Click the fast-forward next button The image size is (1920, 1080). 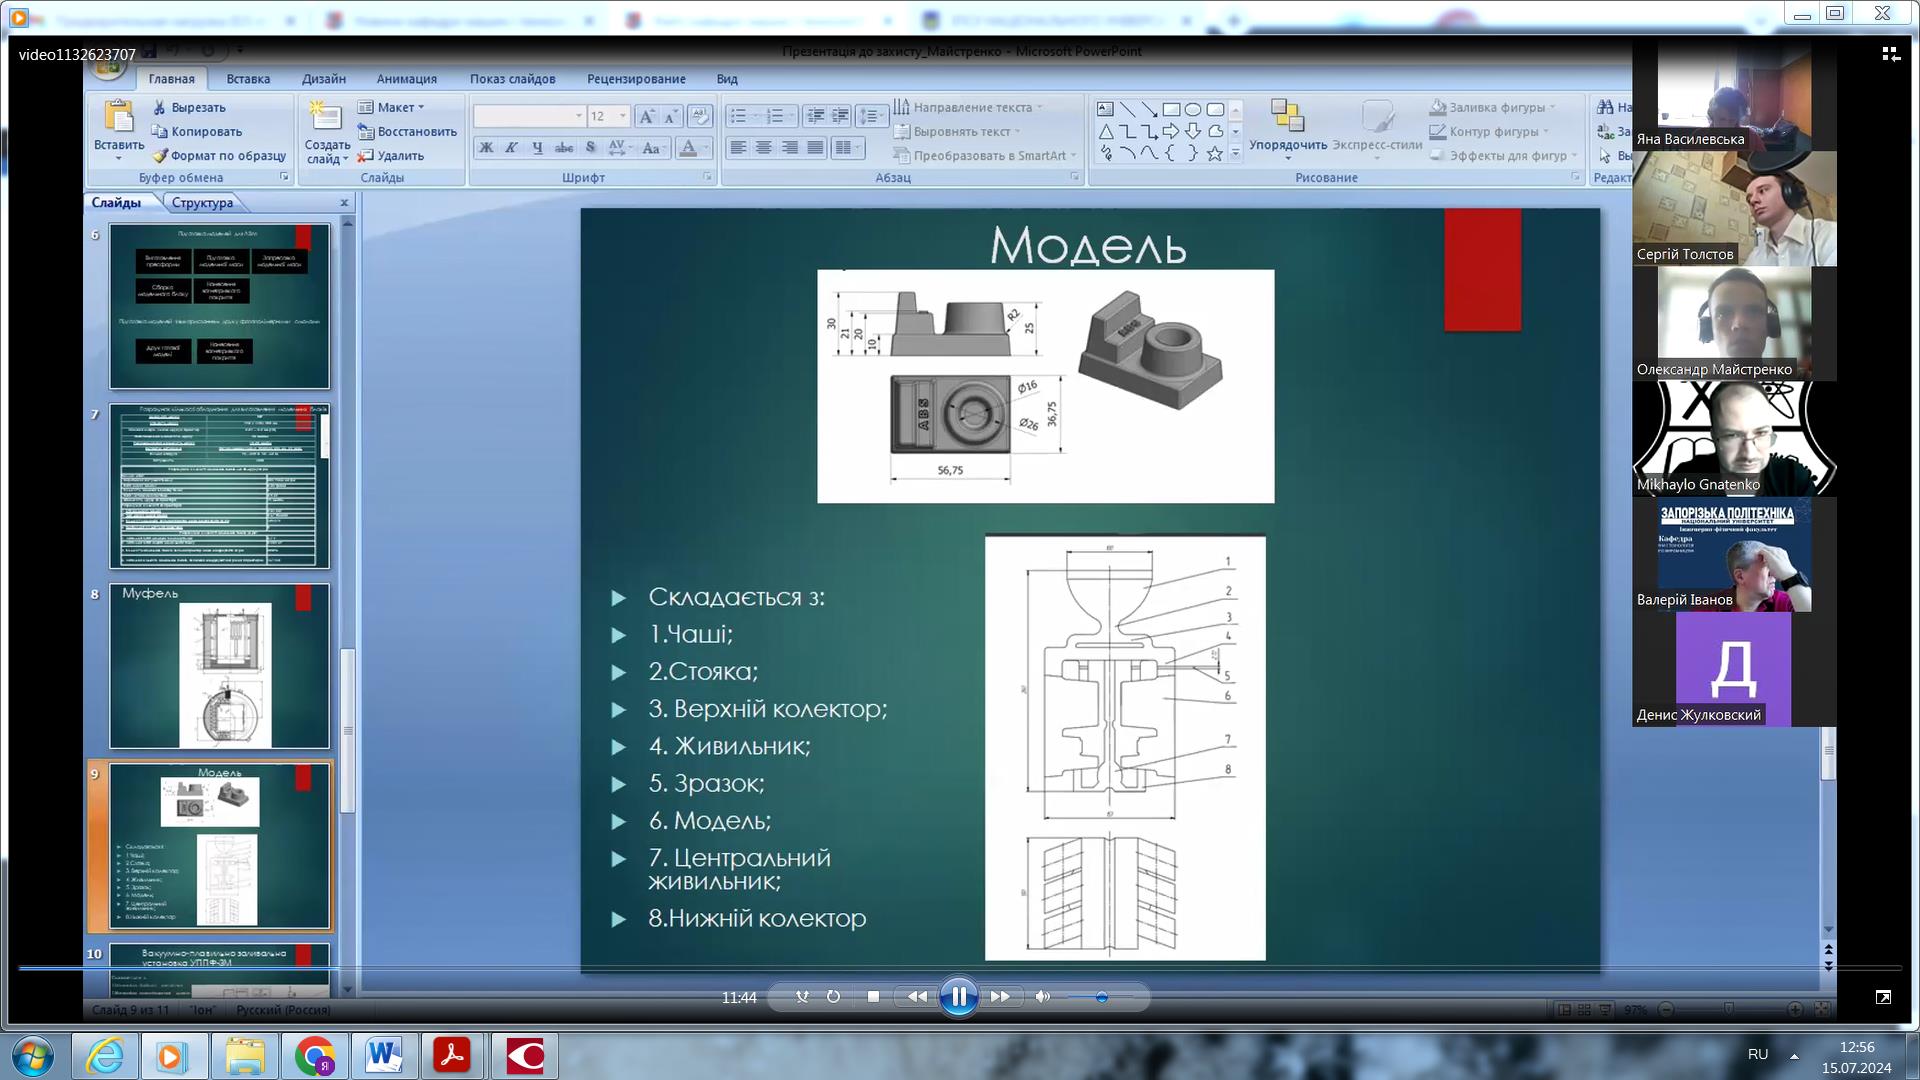pos(1000,997)
